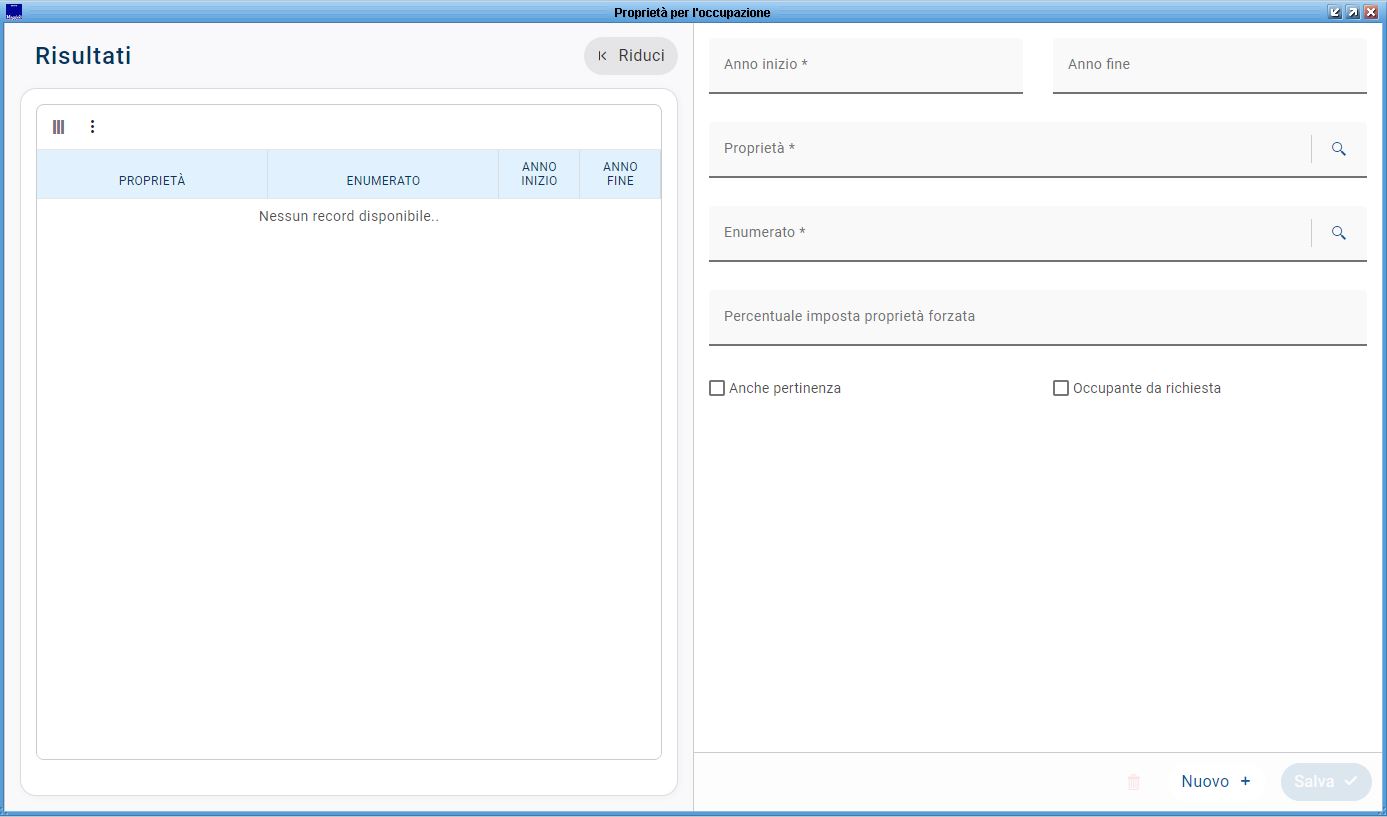Click the application icon in title bar
Screen dimensions: 1387x817
click(14, 12)
